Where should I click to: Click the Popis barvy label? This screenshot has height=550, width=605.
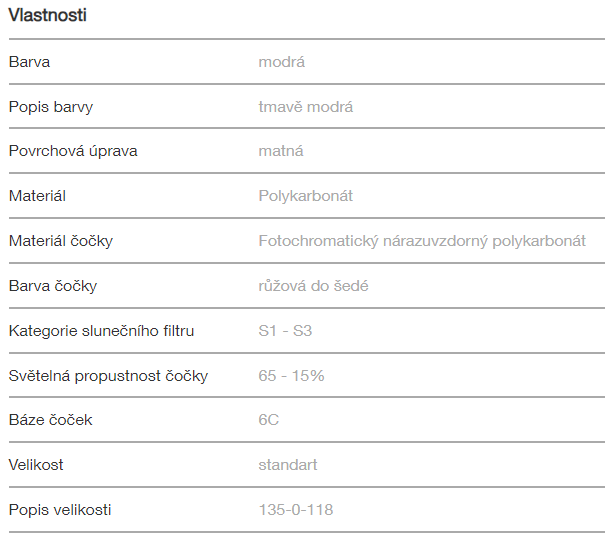coord(50,107)
